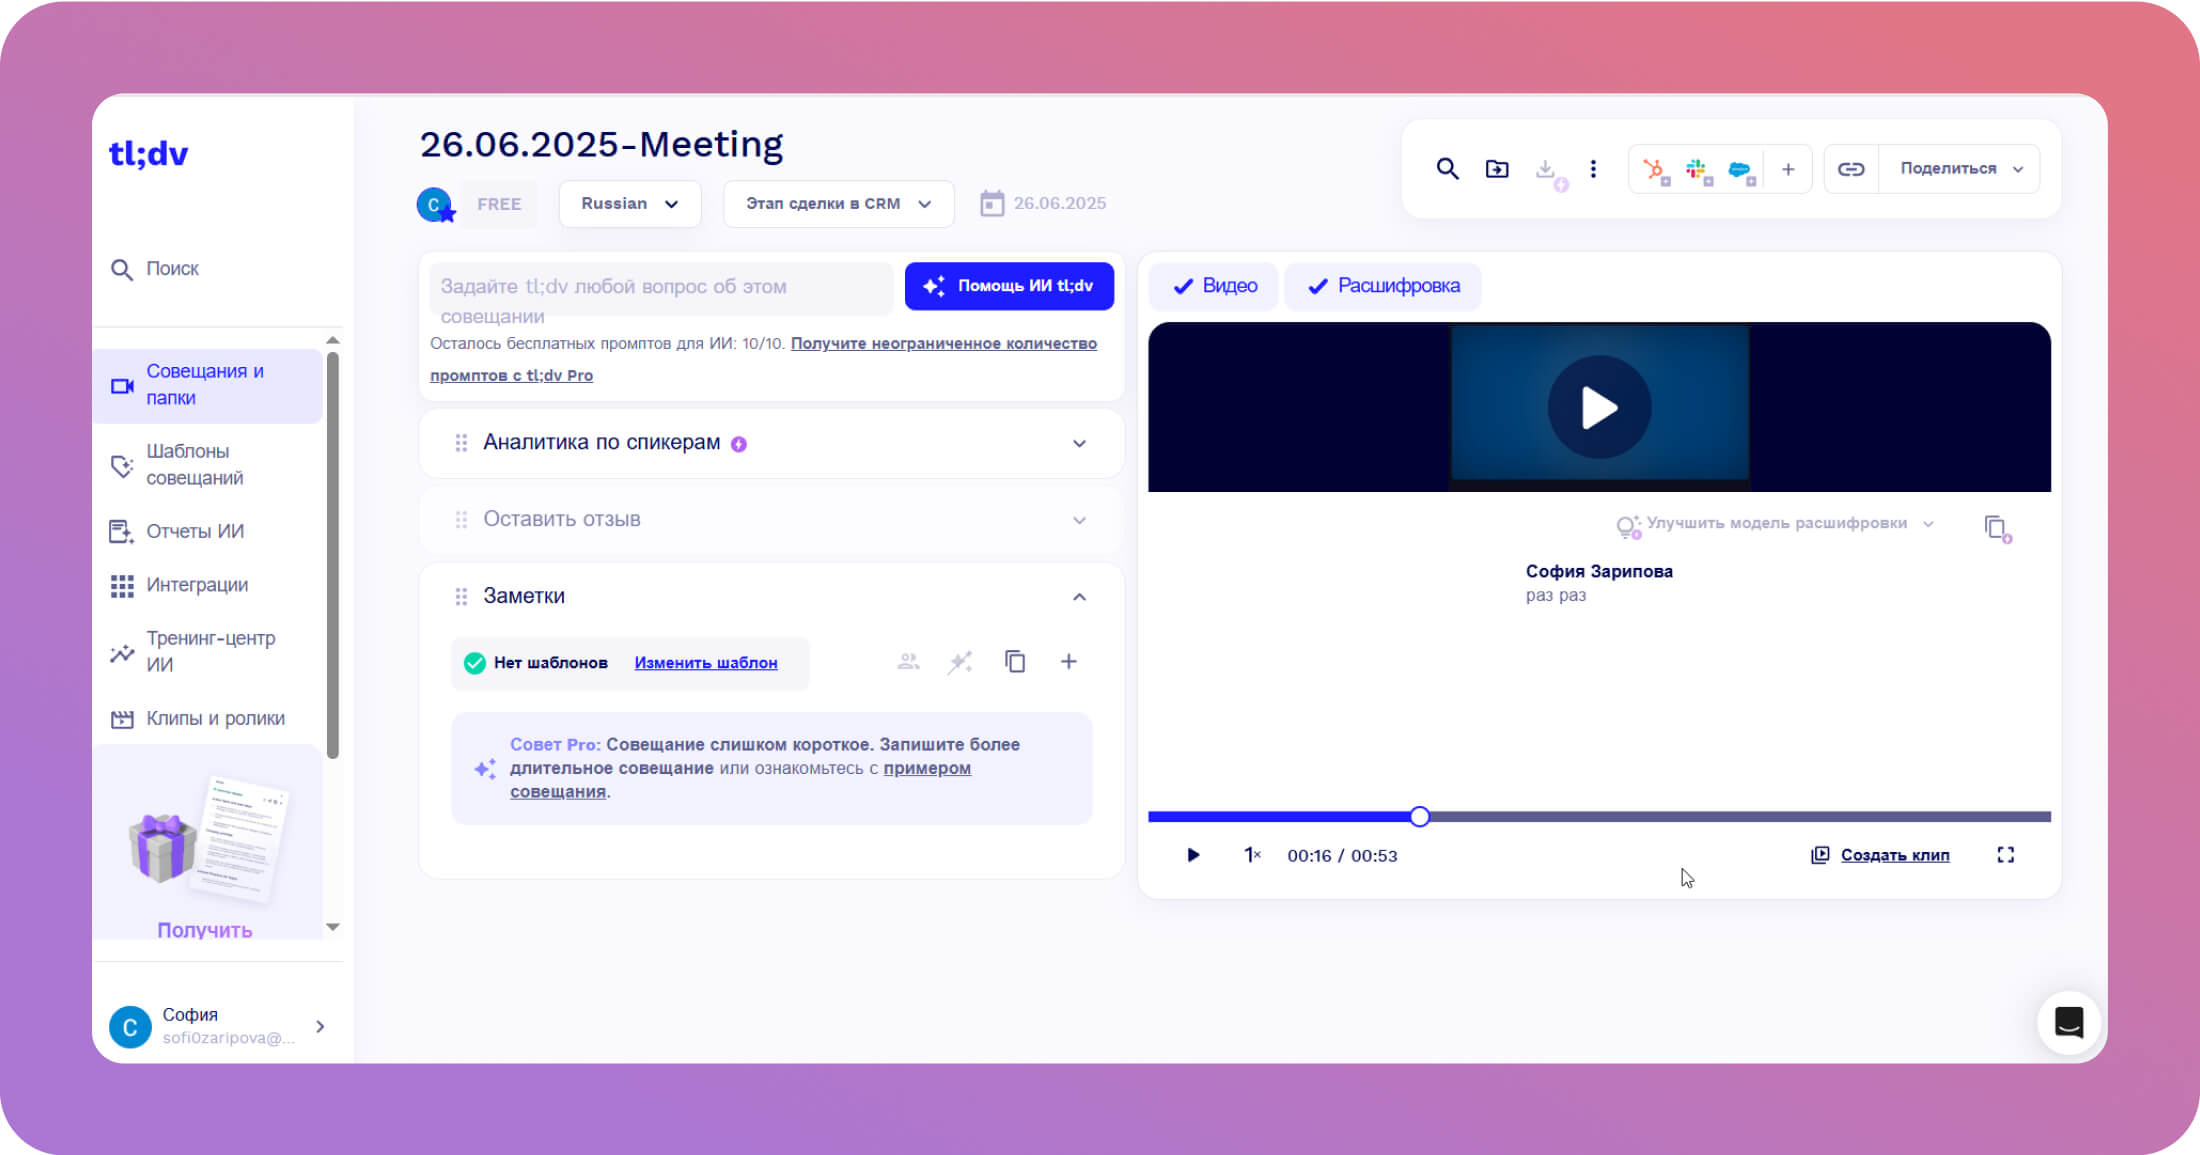
Task: Click green check next to Нет шаблонов
Action: [475, 663]
